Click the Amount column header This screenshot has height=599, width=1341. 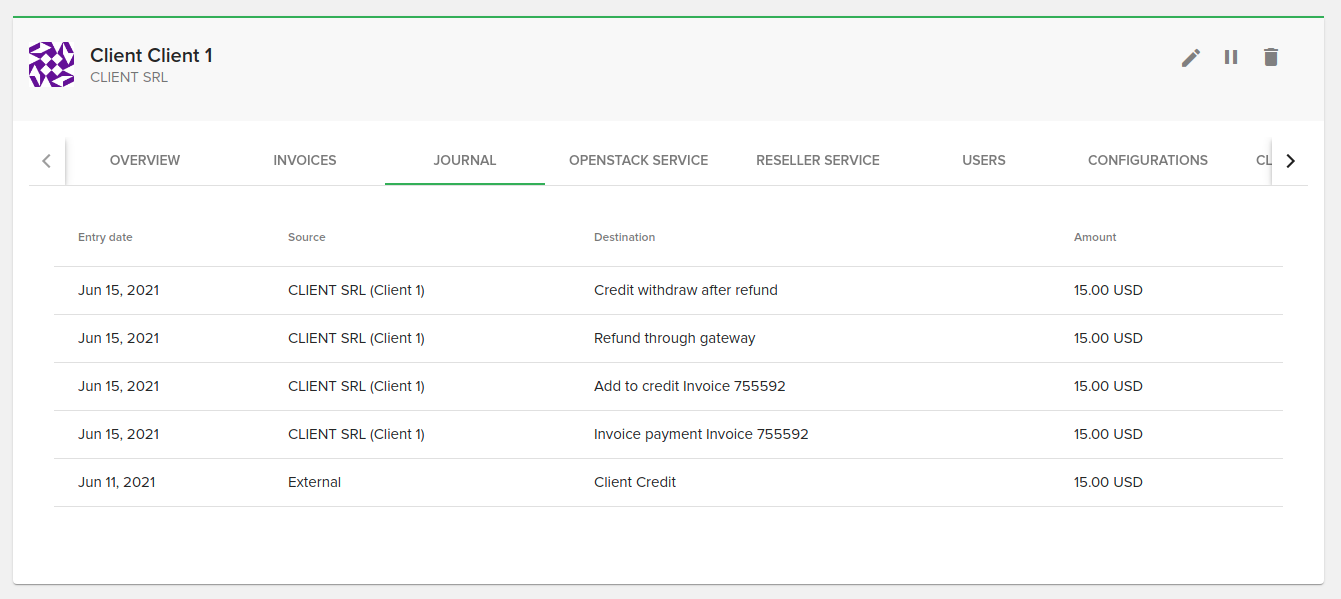1095,238
